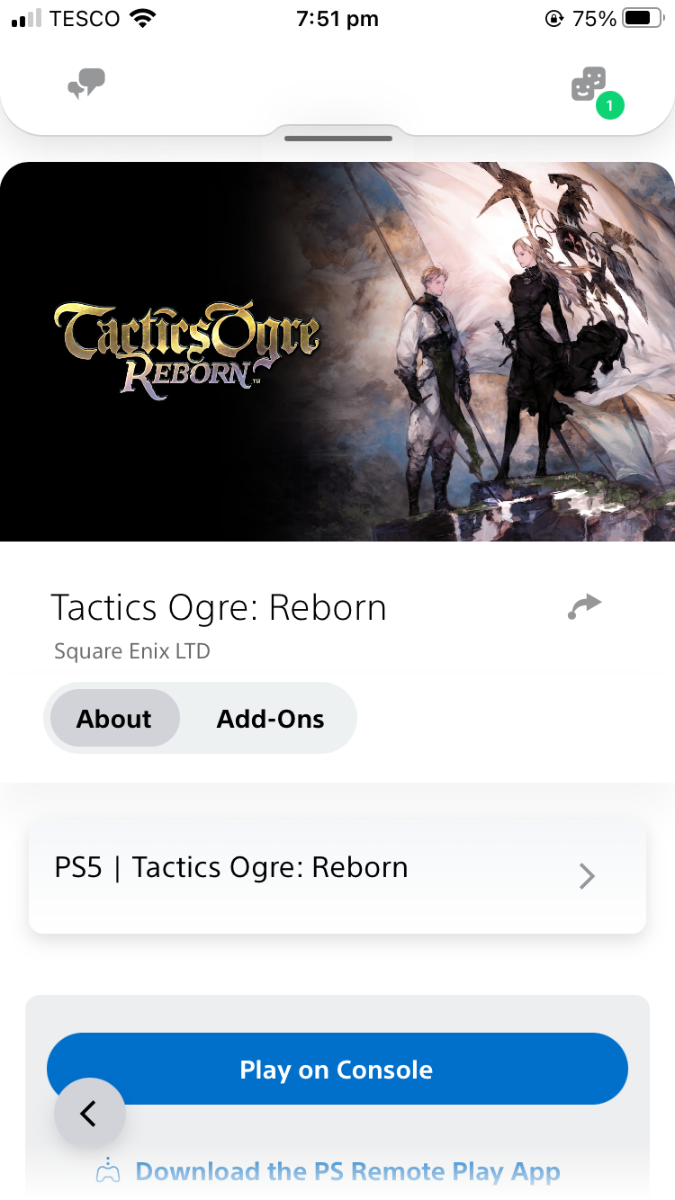Tap the rotation lock status icon
Screen dimensions: 675x1200
pos(554,18)
